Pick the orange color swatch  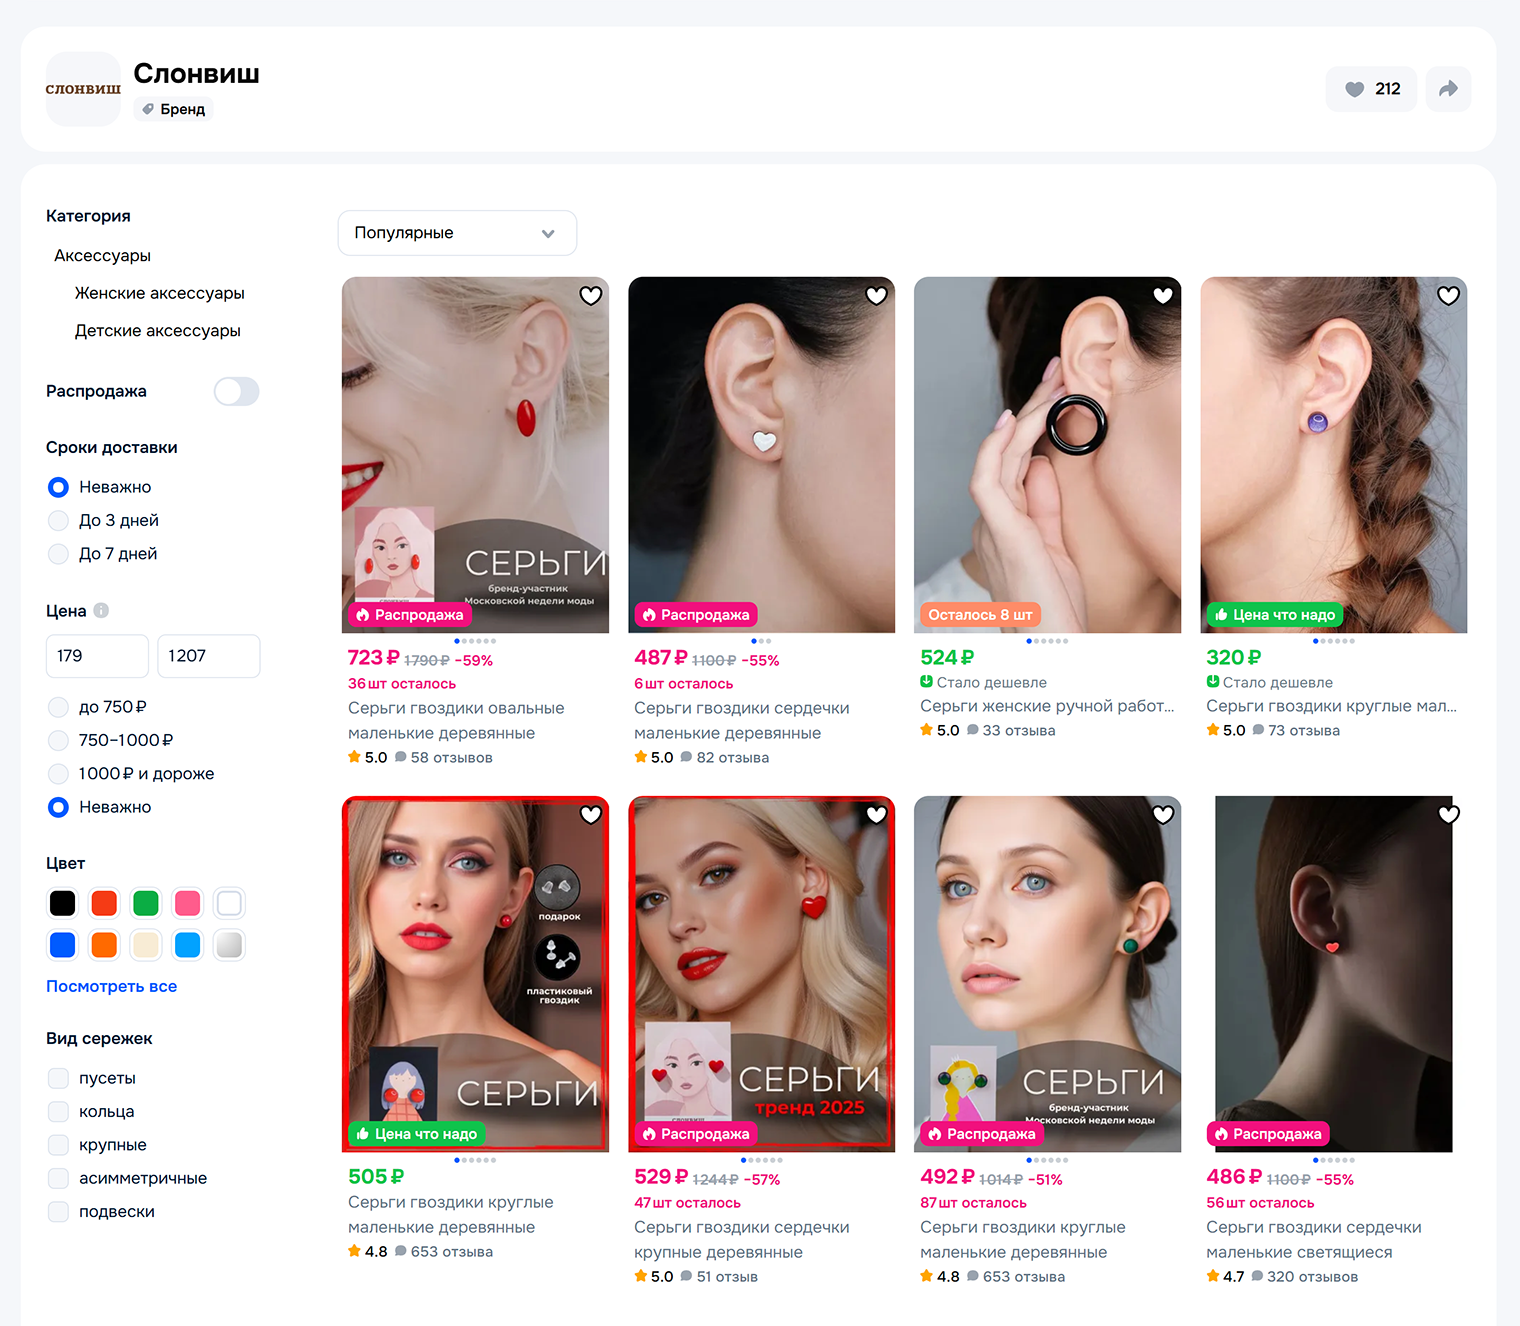click(x=104, y=945)
